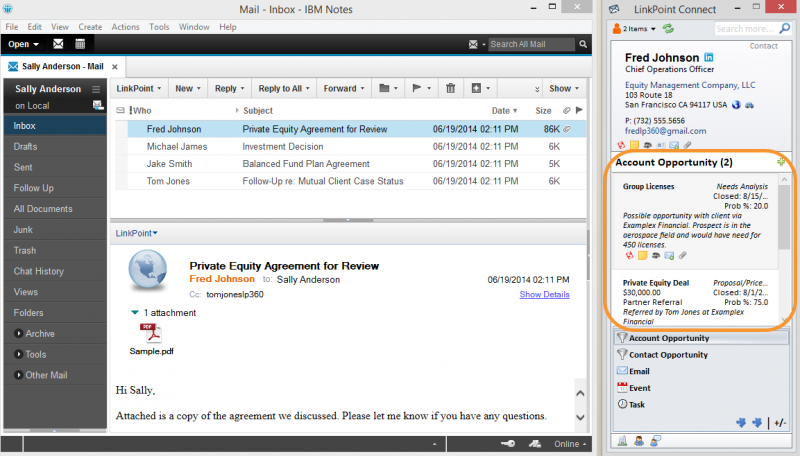Open the calendar icon next to Open
The width and height of the screenshot is (800, 456).
tap(80, 44)
